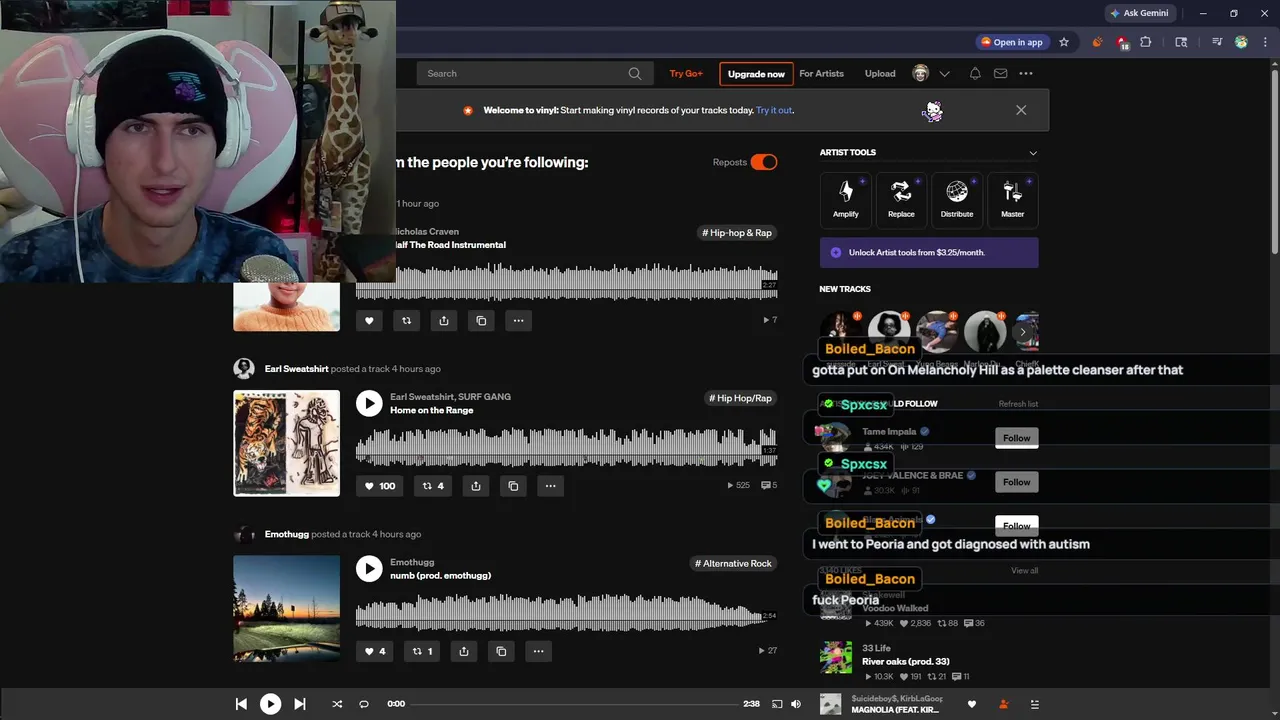
Task: Click the volume speaker icon
Action: point(796,704)
